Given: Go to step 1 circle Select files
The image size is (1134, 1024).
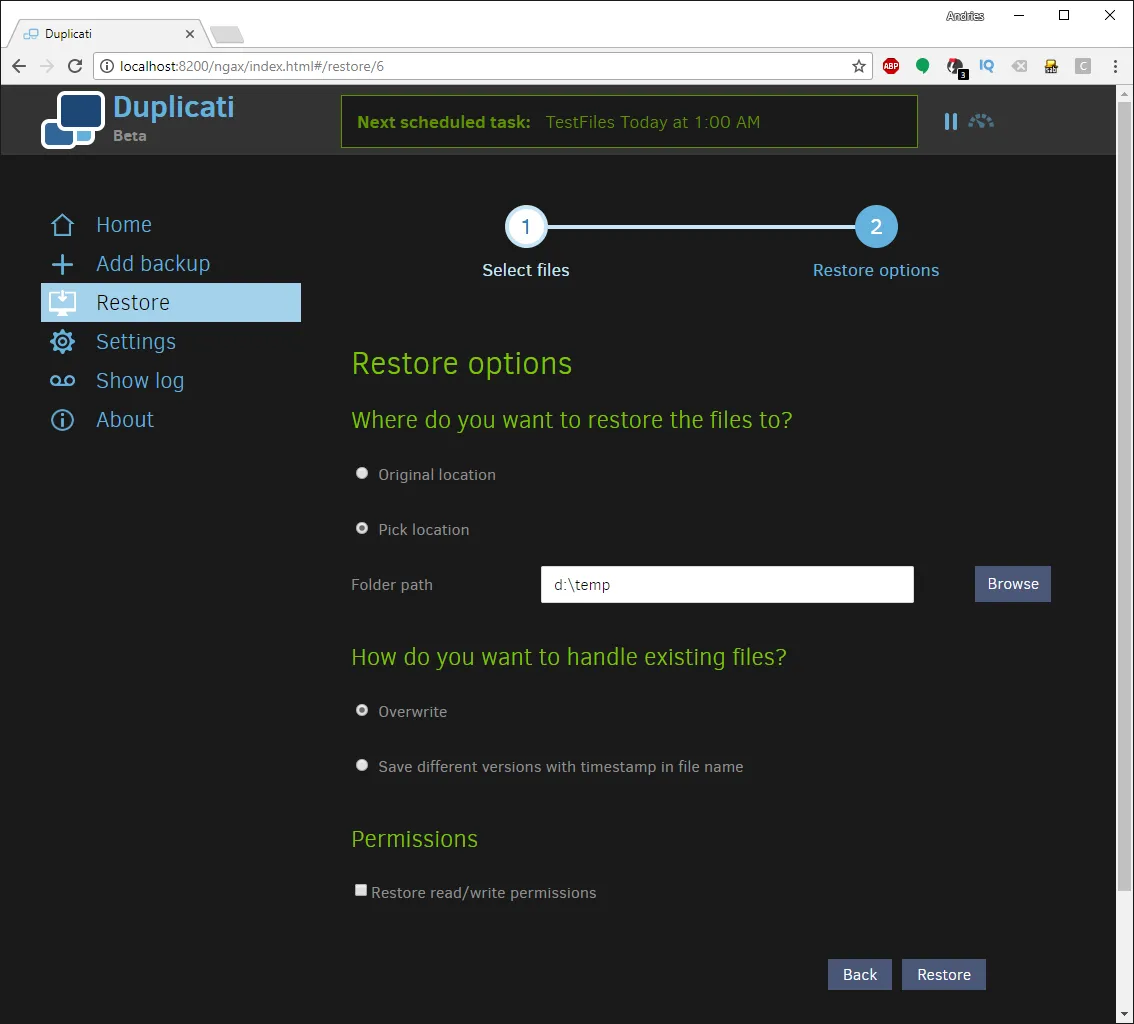Looking at the screenshot, I should (526, 227).
